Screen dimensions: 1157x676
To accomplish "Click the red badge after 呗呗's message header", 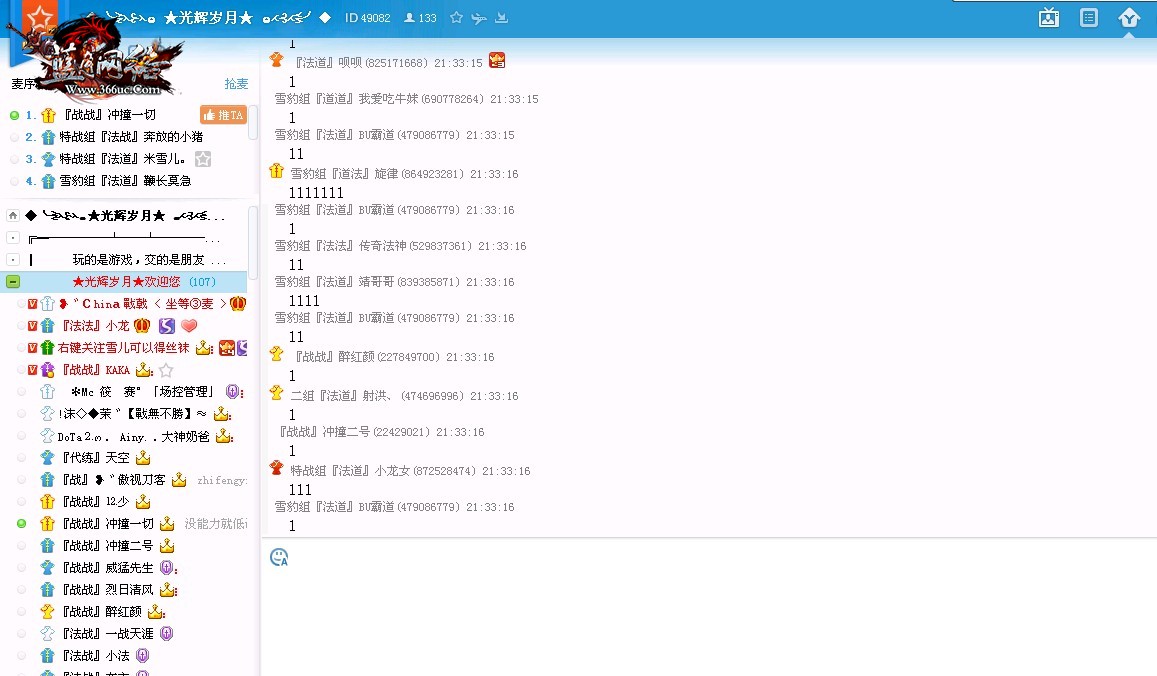I will [496, 61].
